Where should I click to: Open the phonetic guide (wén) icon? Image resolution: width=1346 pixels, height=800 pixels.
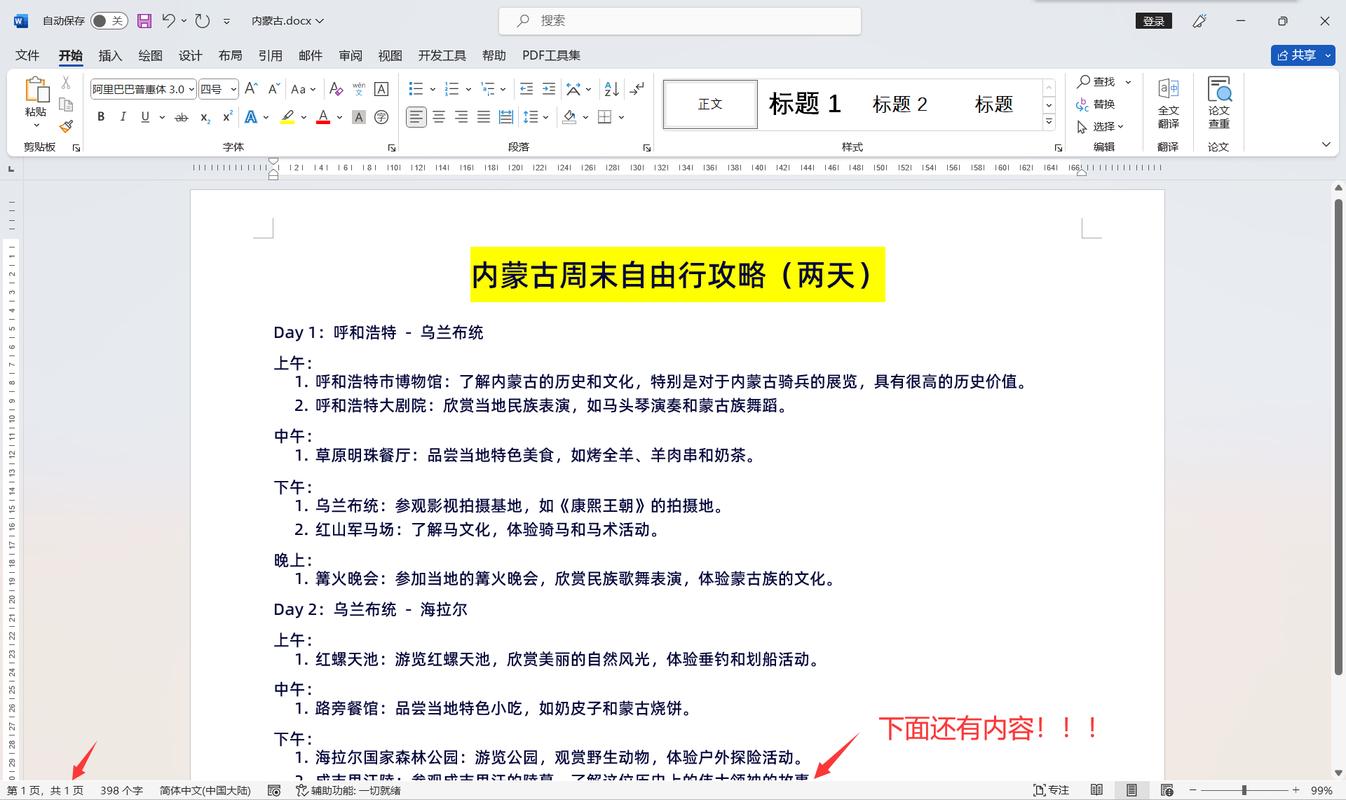tap(359, 89)
